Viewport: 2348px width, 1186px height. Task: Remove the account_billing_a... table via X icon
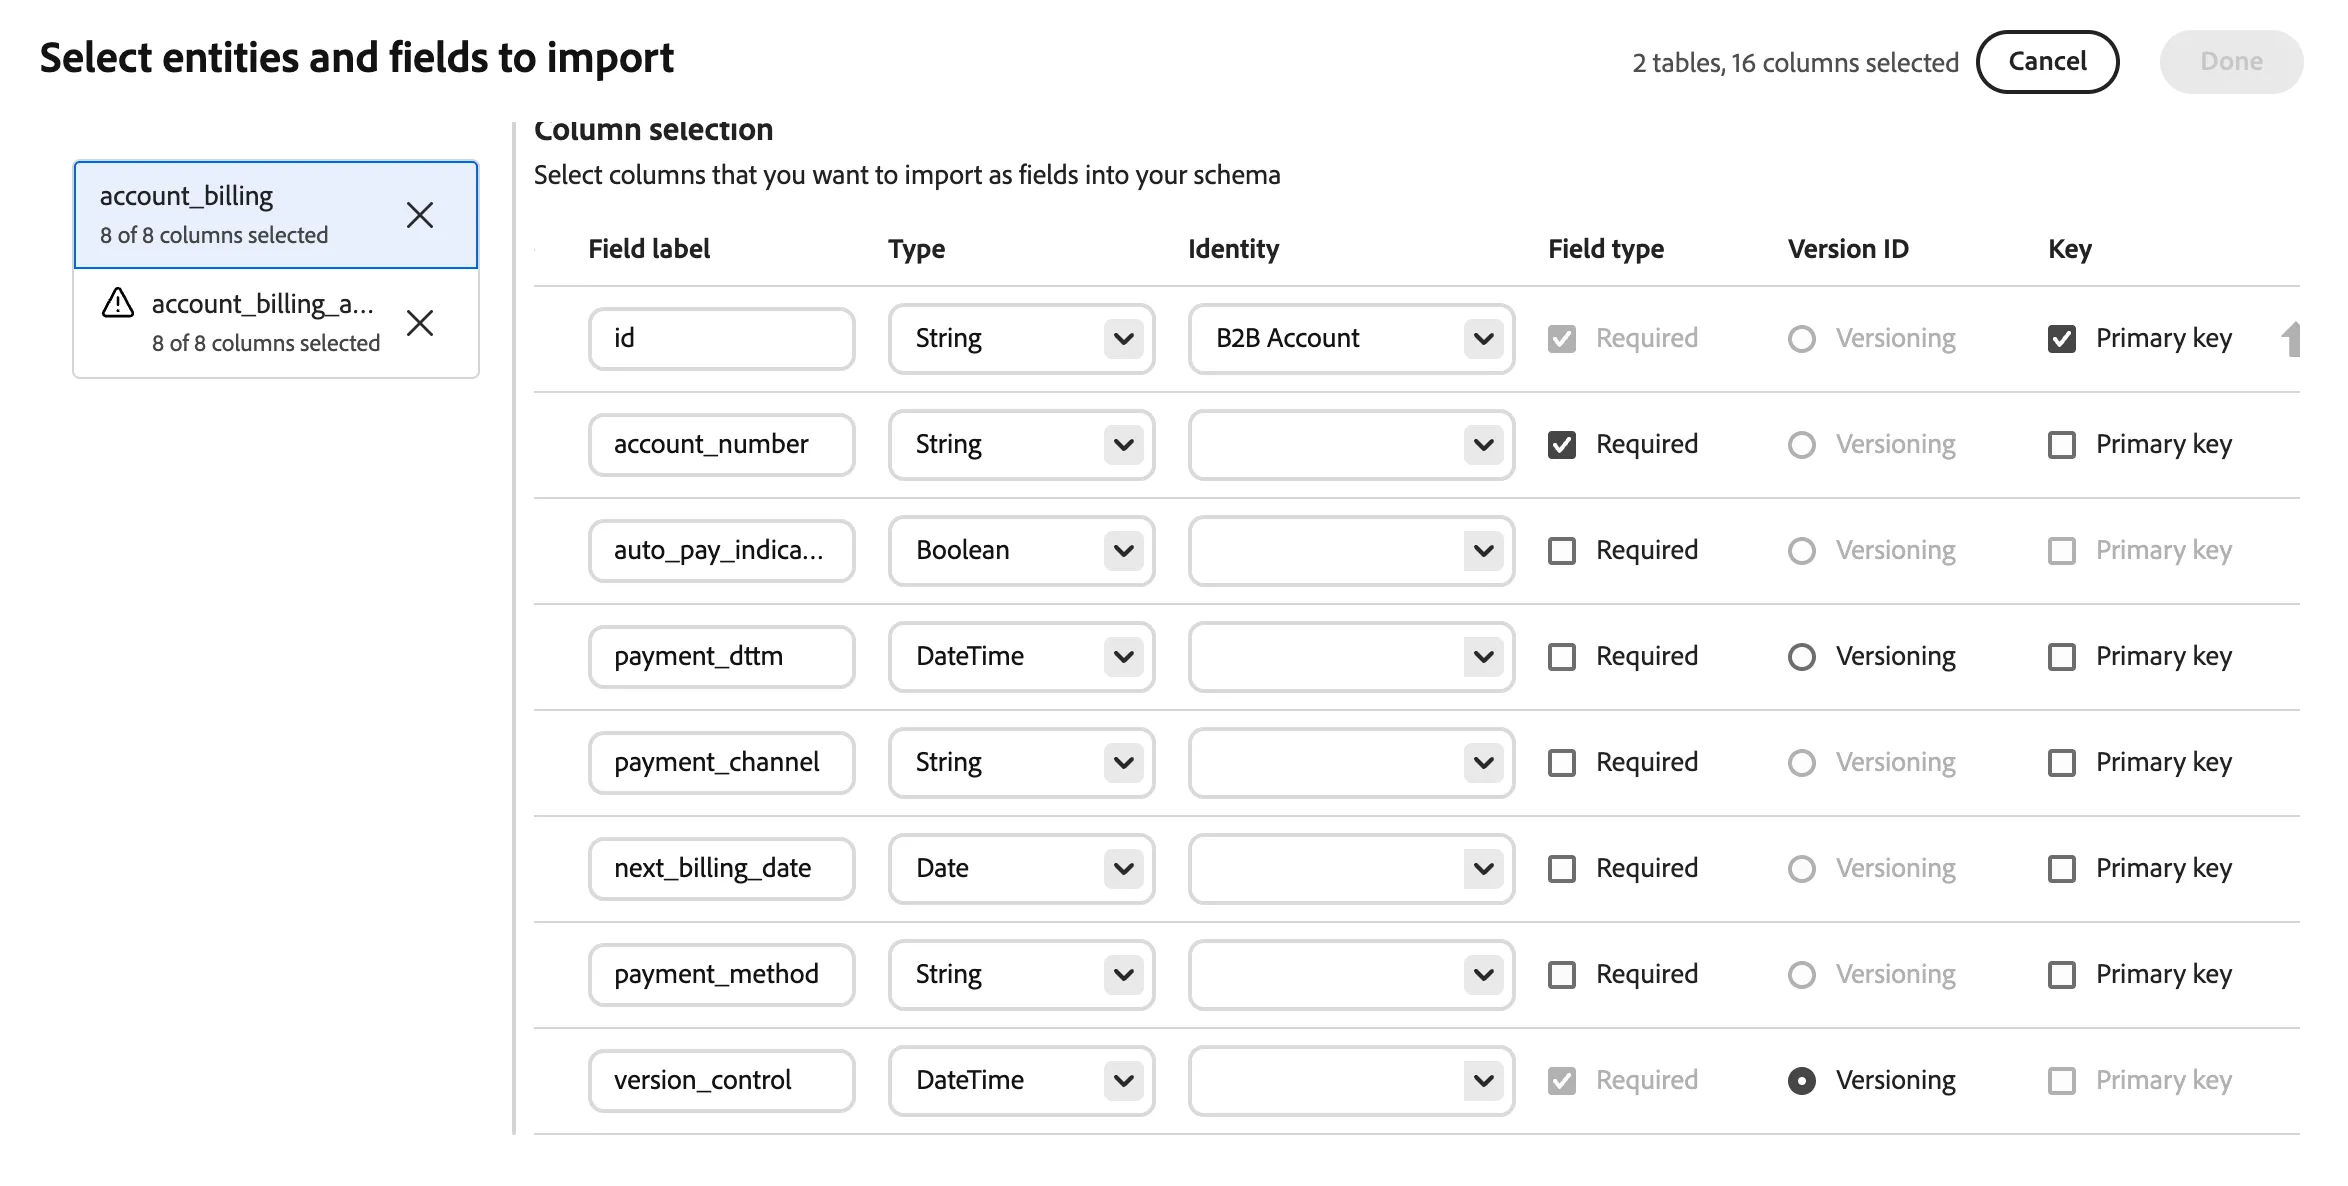pos(420,323)
